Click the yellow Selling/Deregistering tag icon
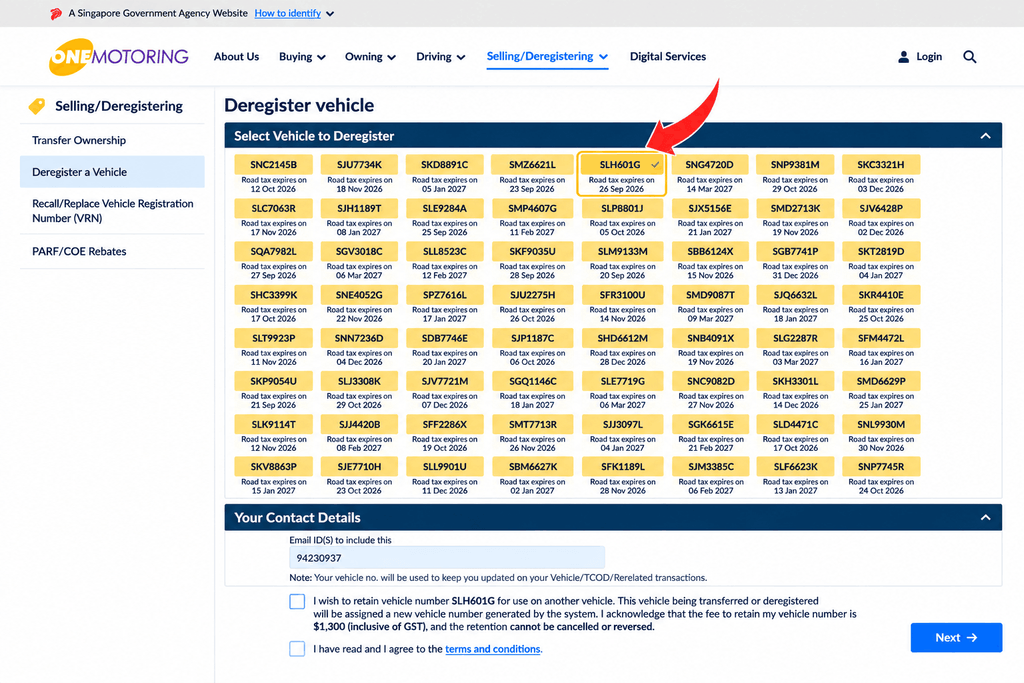This screenshot has width=1024, height=683. click(37, 106)
